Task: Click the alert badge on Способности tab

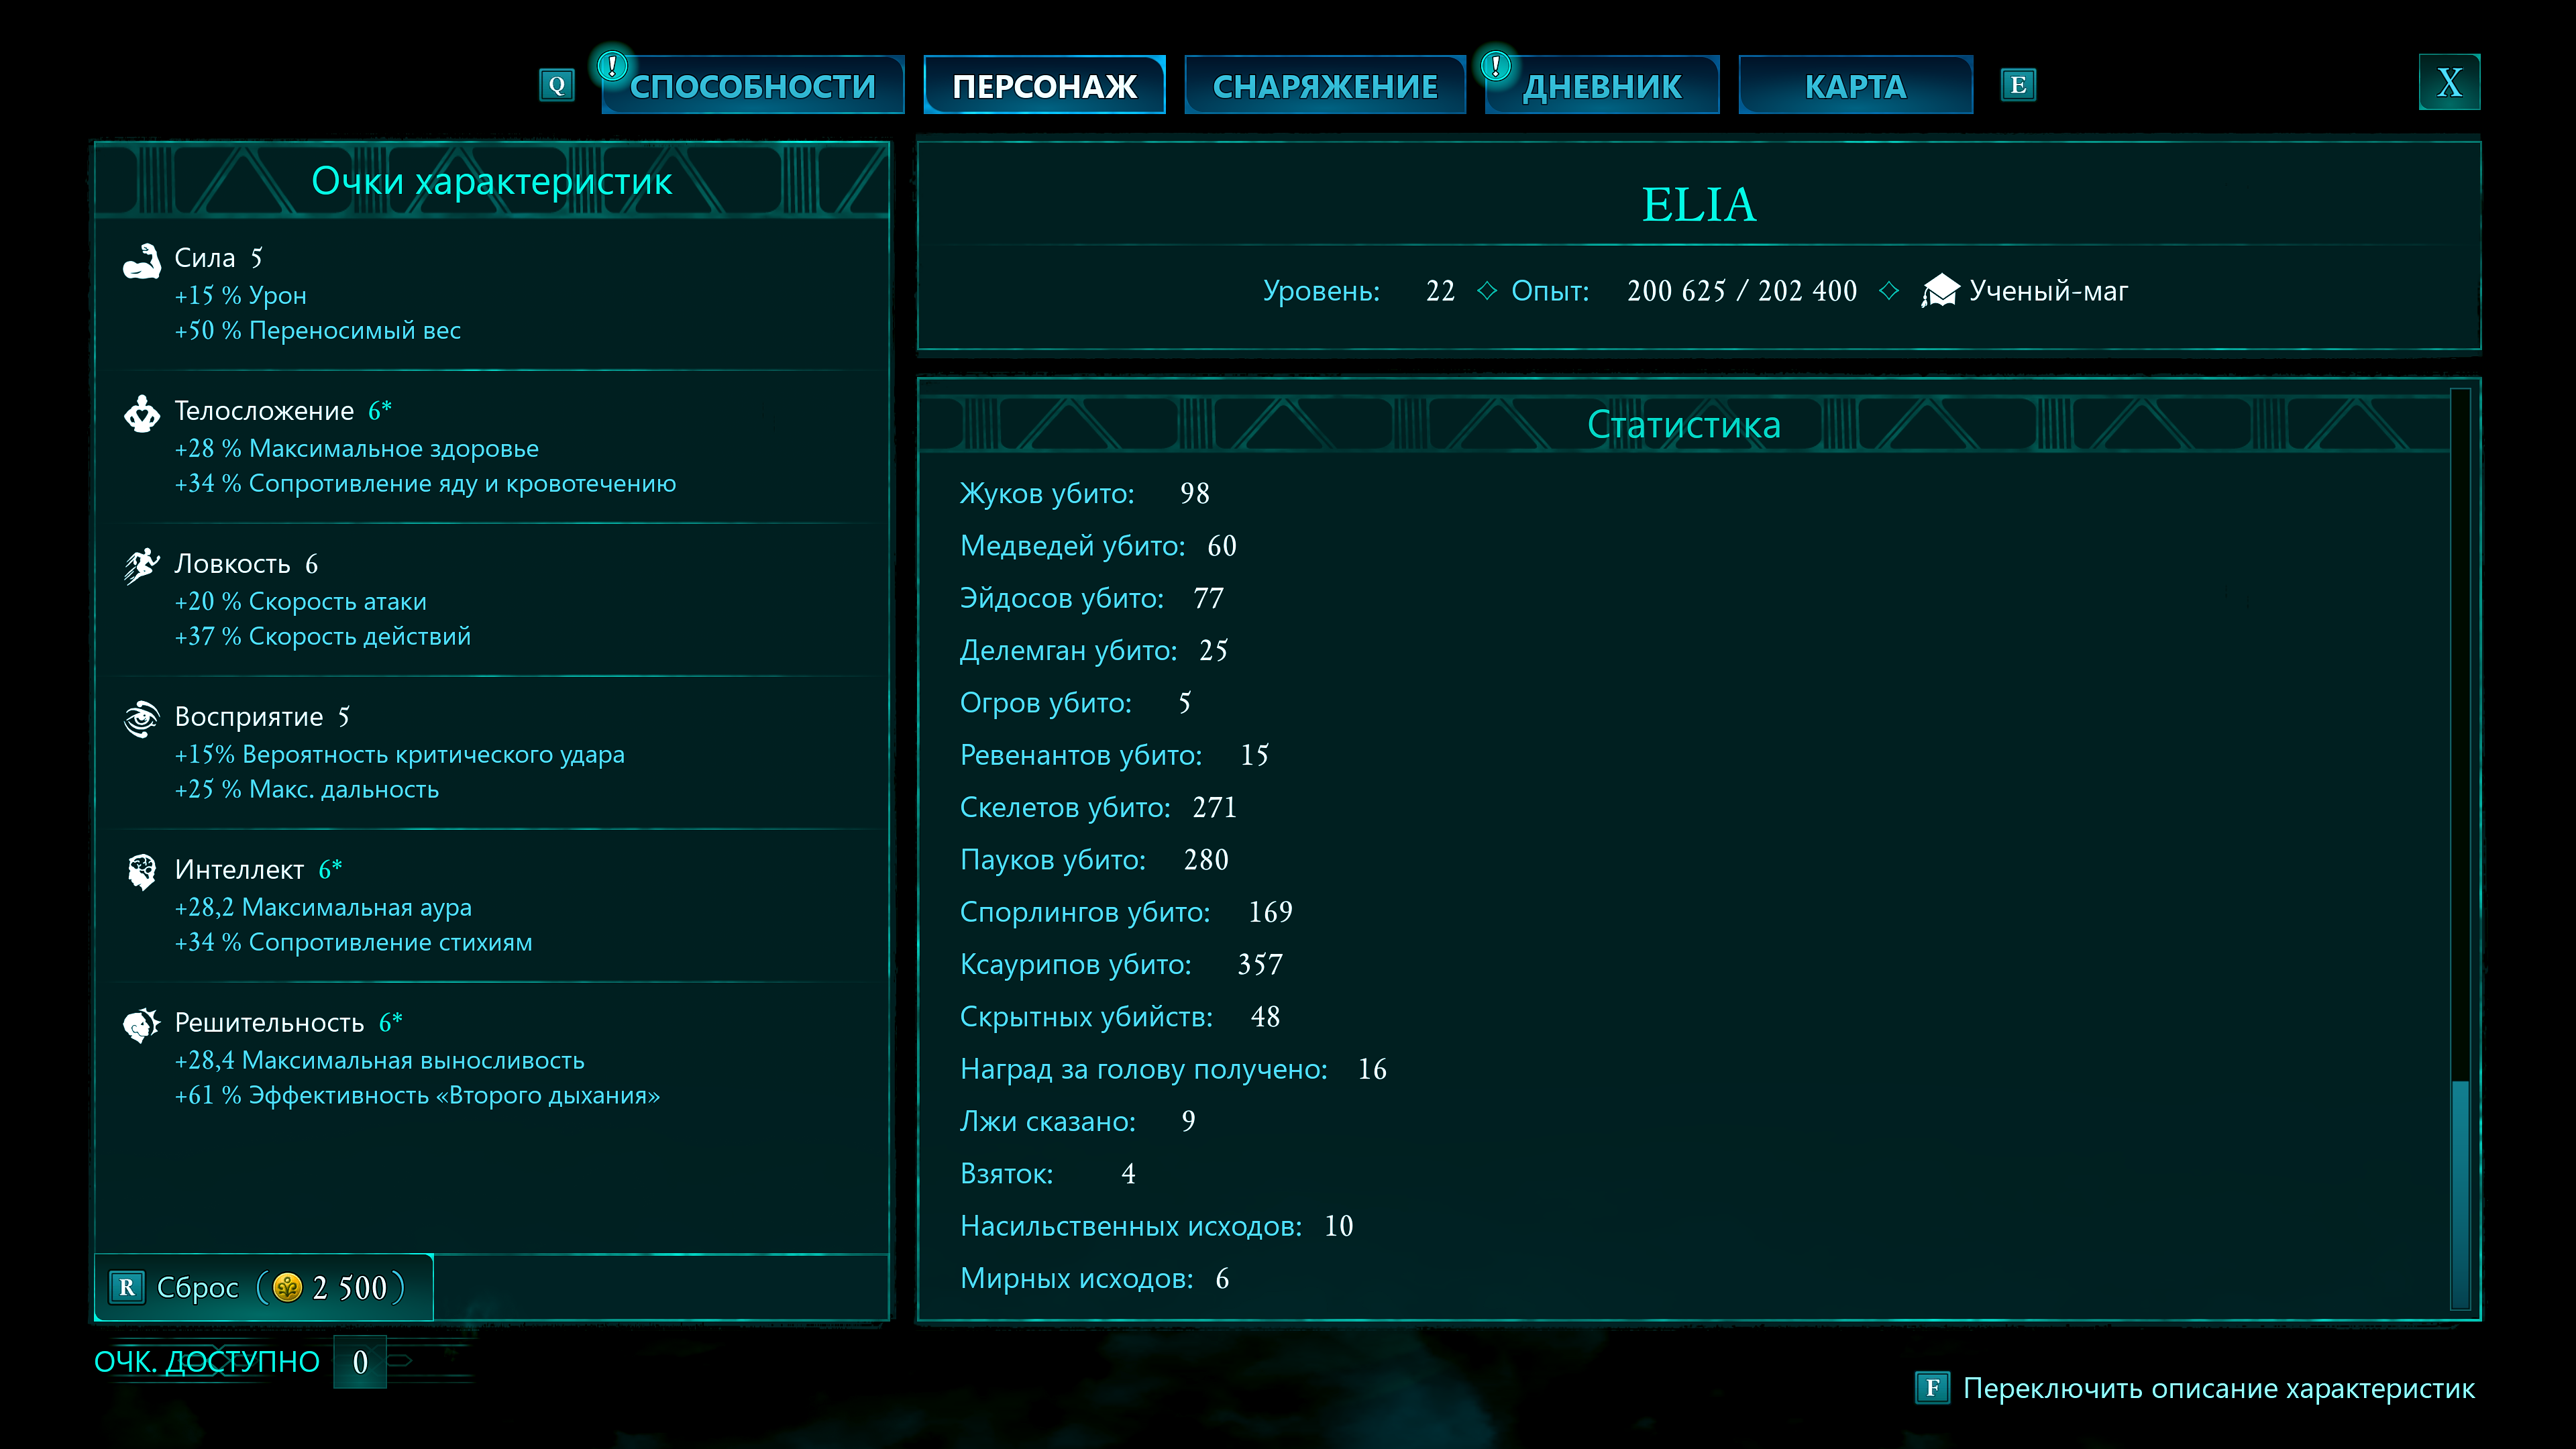Action: 611,66
